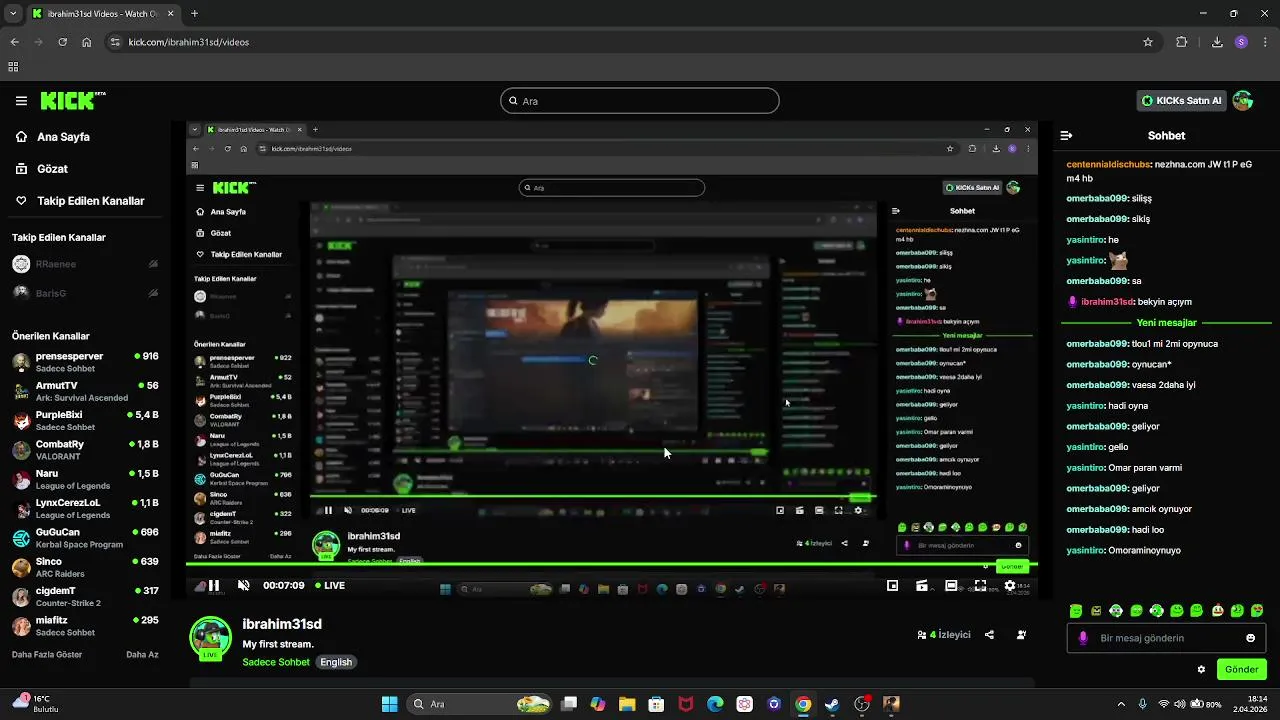Viewport: 1280px width, 720px height.
Task: Click the 4 İzleyici viewer count
Action: tap(943, 635)
